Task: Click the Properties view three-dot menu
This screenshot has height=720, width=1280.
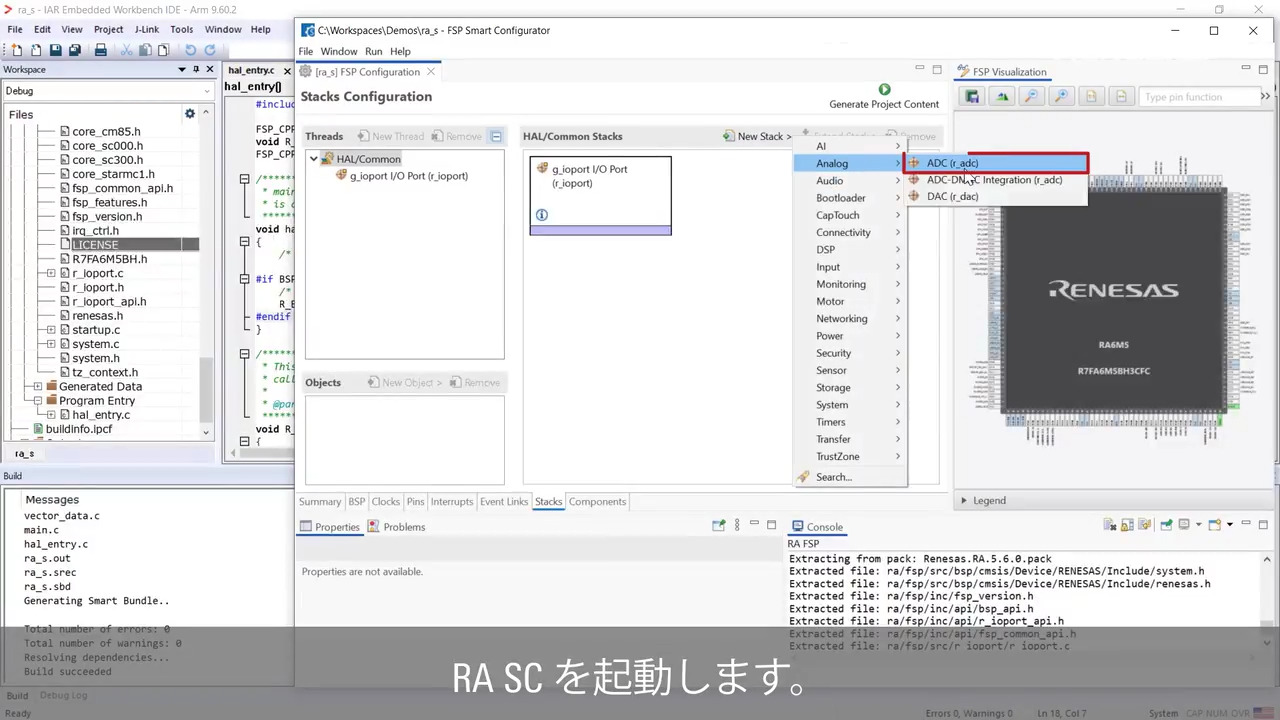Action: [737, 525]
